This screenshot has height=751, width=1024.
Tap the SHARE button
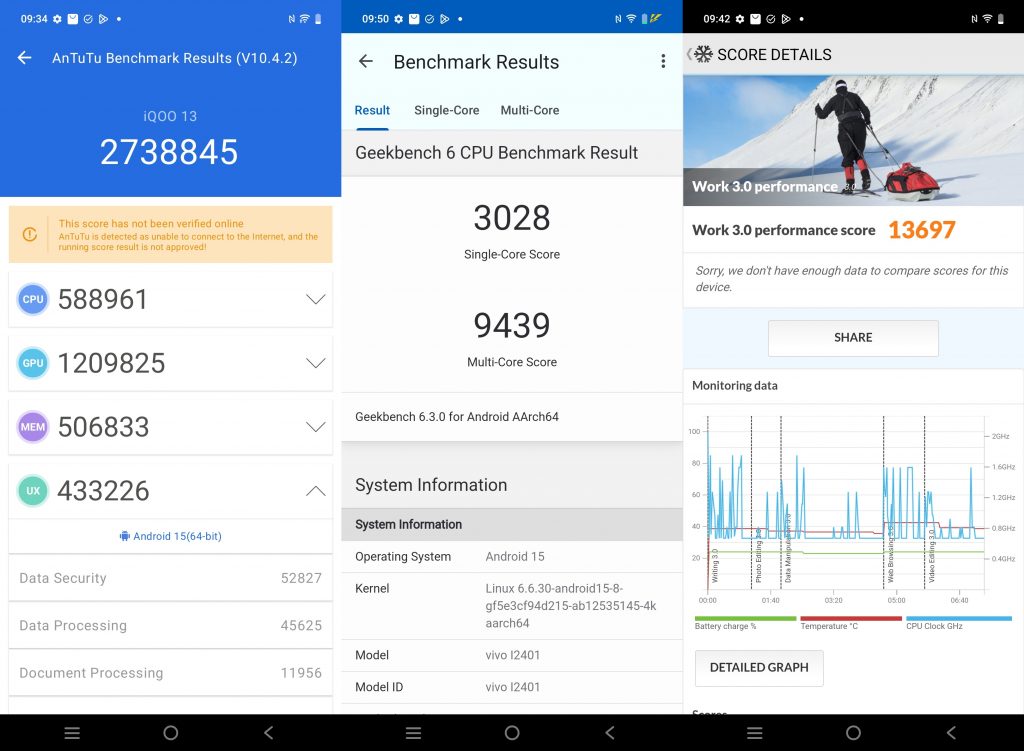853,338
